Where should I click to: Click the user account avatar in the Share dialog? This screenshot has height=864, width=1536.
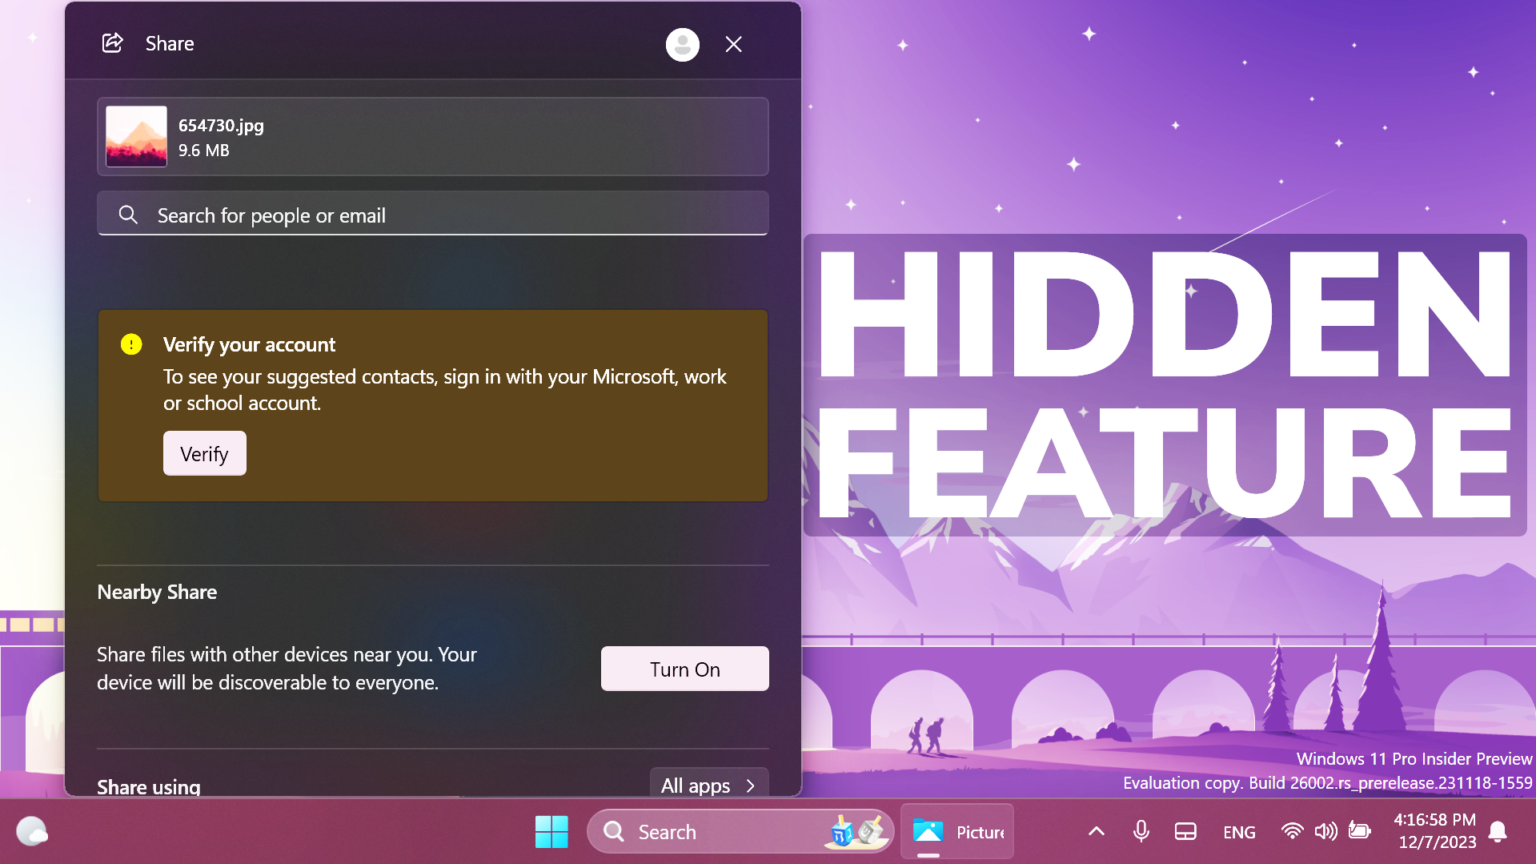coord(682,44)
